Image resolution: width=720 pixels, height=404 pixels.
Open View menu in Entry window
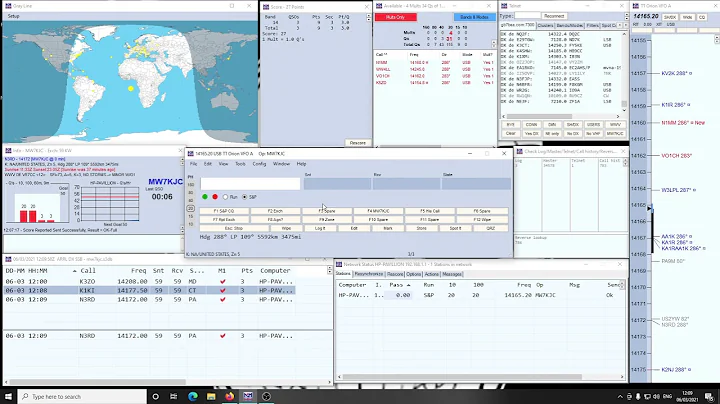[224, 164]
